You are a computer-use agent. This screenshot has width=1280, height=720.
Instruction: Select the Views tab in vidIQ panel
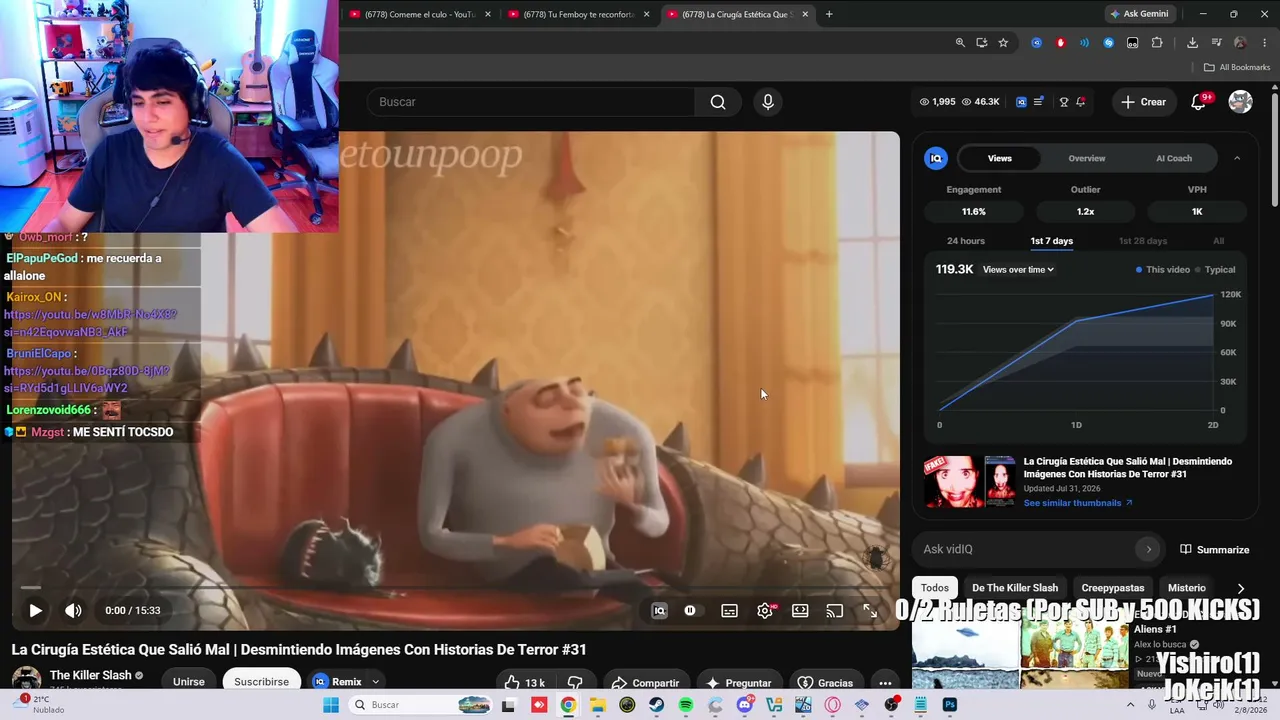[x=999, y=158]
